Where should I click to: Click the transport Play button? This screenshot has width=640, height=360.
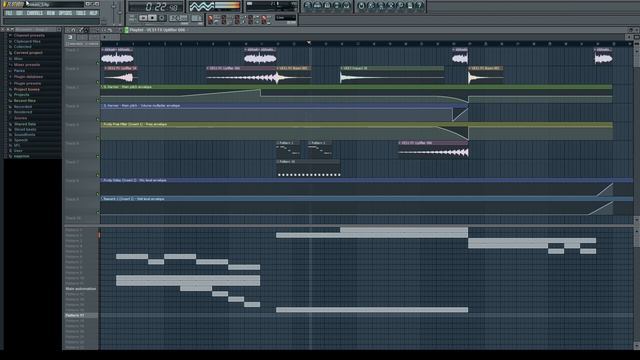[143, 18]
